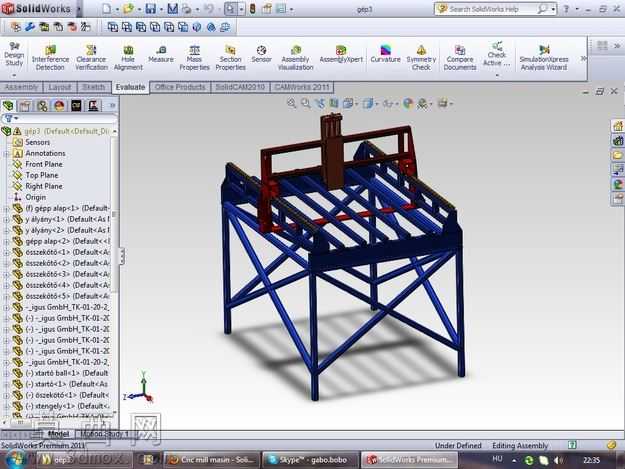Screen dimensions: 625x469
Task: Expand összekötő<1> component node
Action: 6,253
